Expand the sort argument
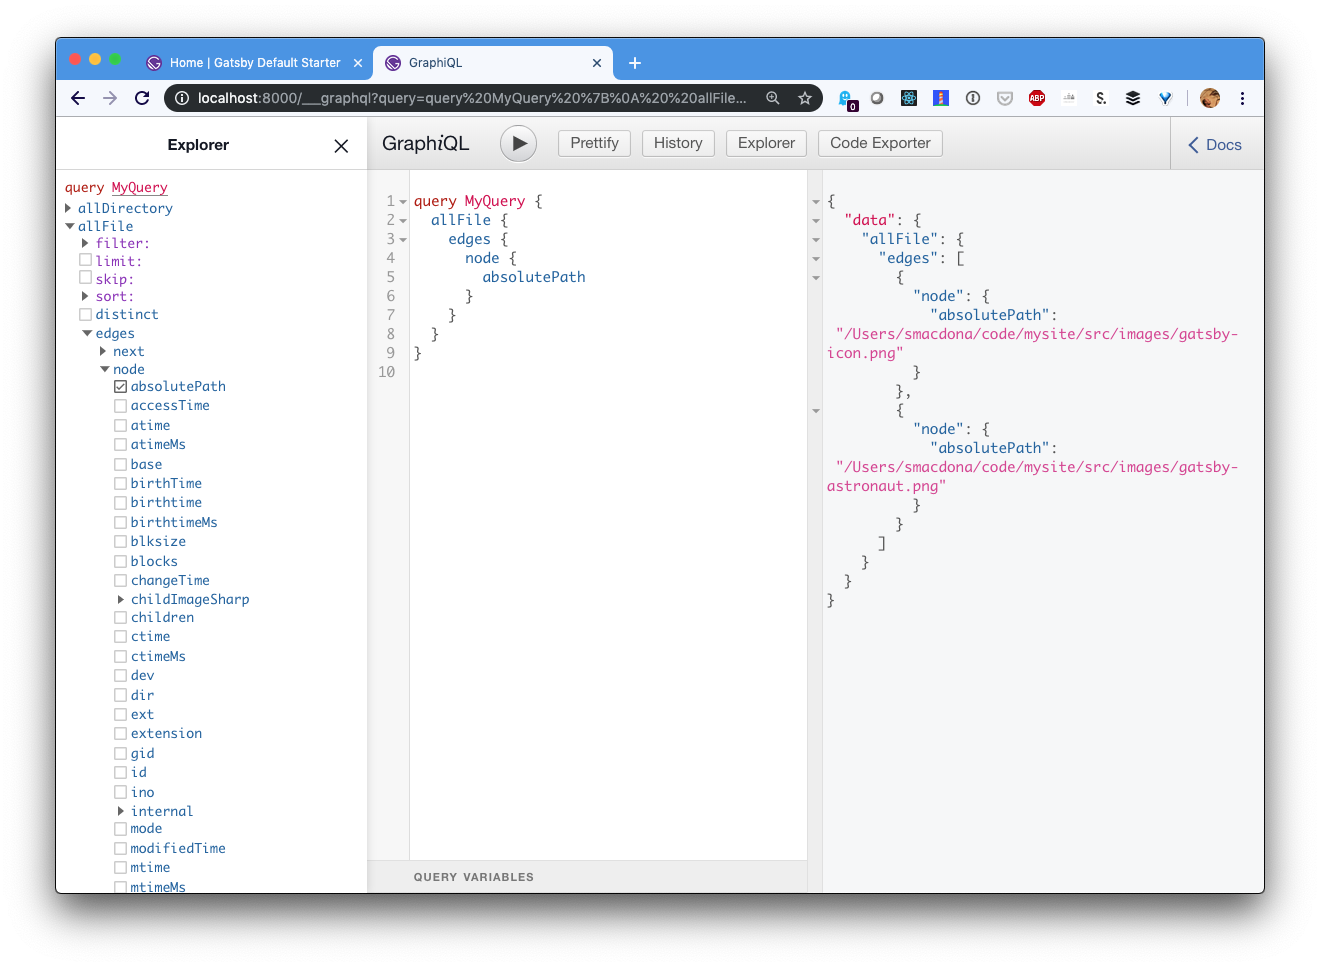This screenshot has width=1320, height=967. point(85,296)
